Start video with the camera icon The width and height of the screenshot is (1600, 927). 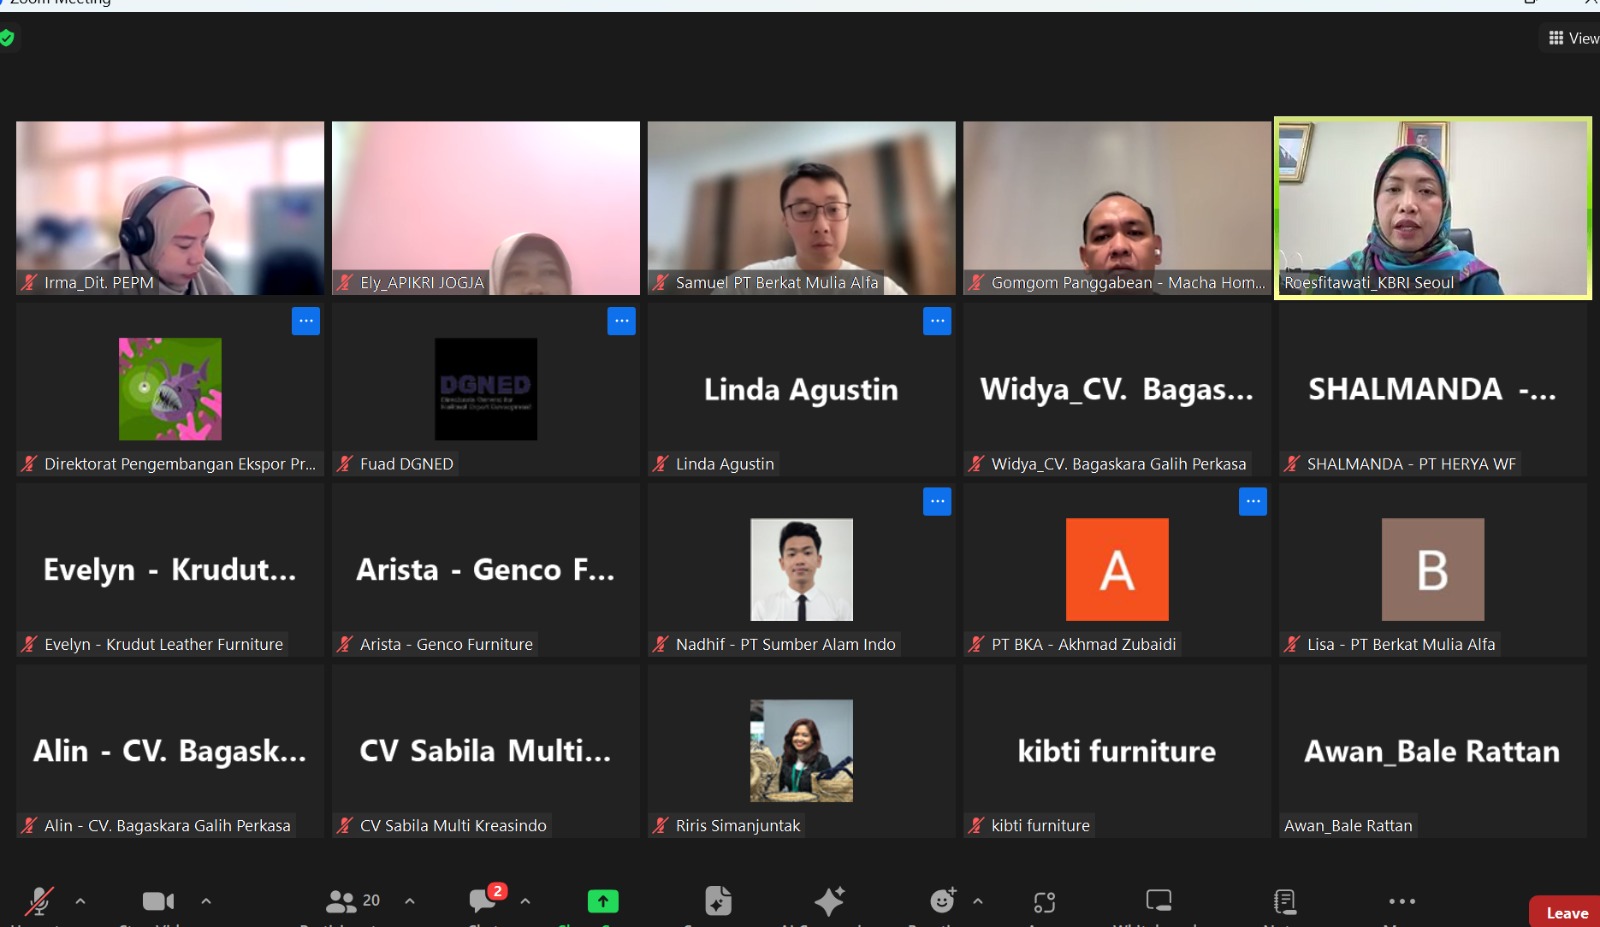point(158,901)
